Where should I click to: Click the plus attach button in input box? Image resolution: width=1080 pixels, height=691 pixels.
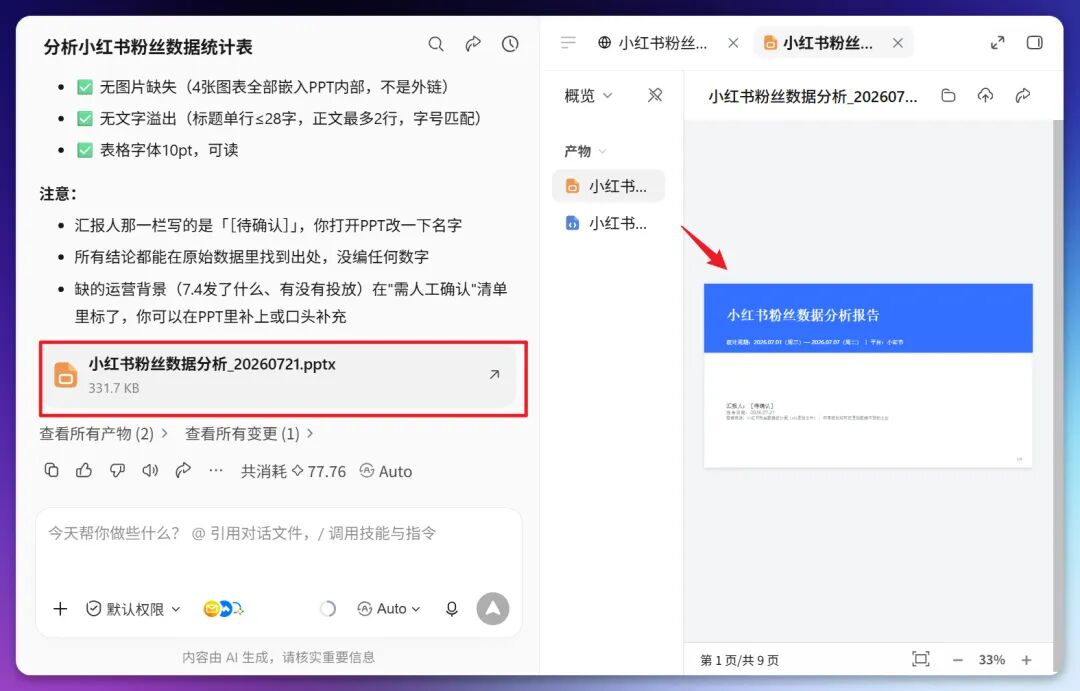click(x=61, y=609)
